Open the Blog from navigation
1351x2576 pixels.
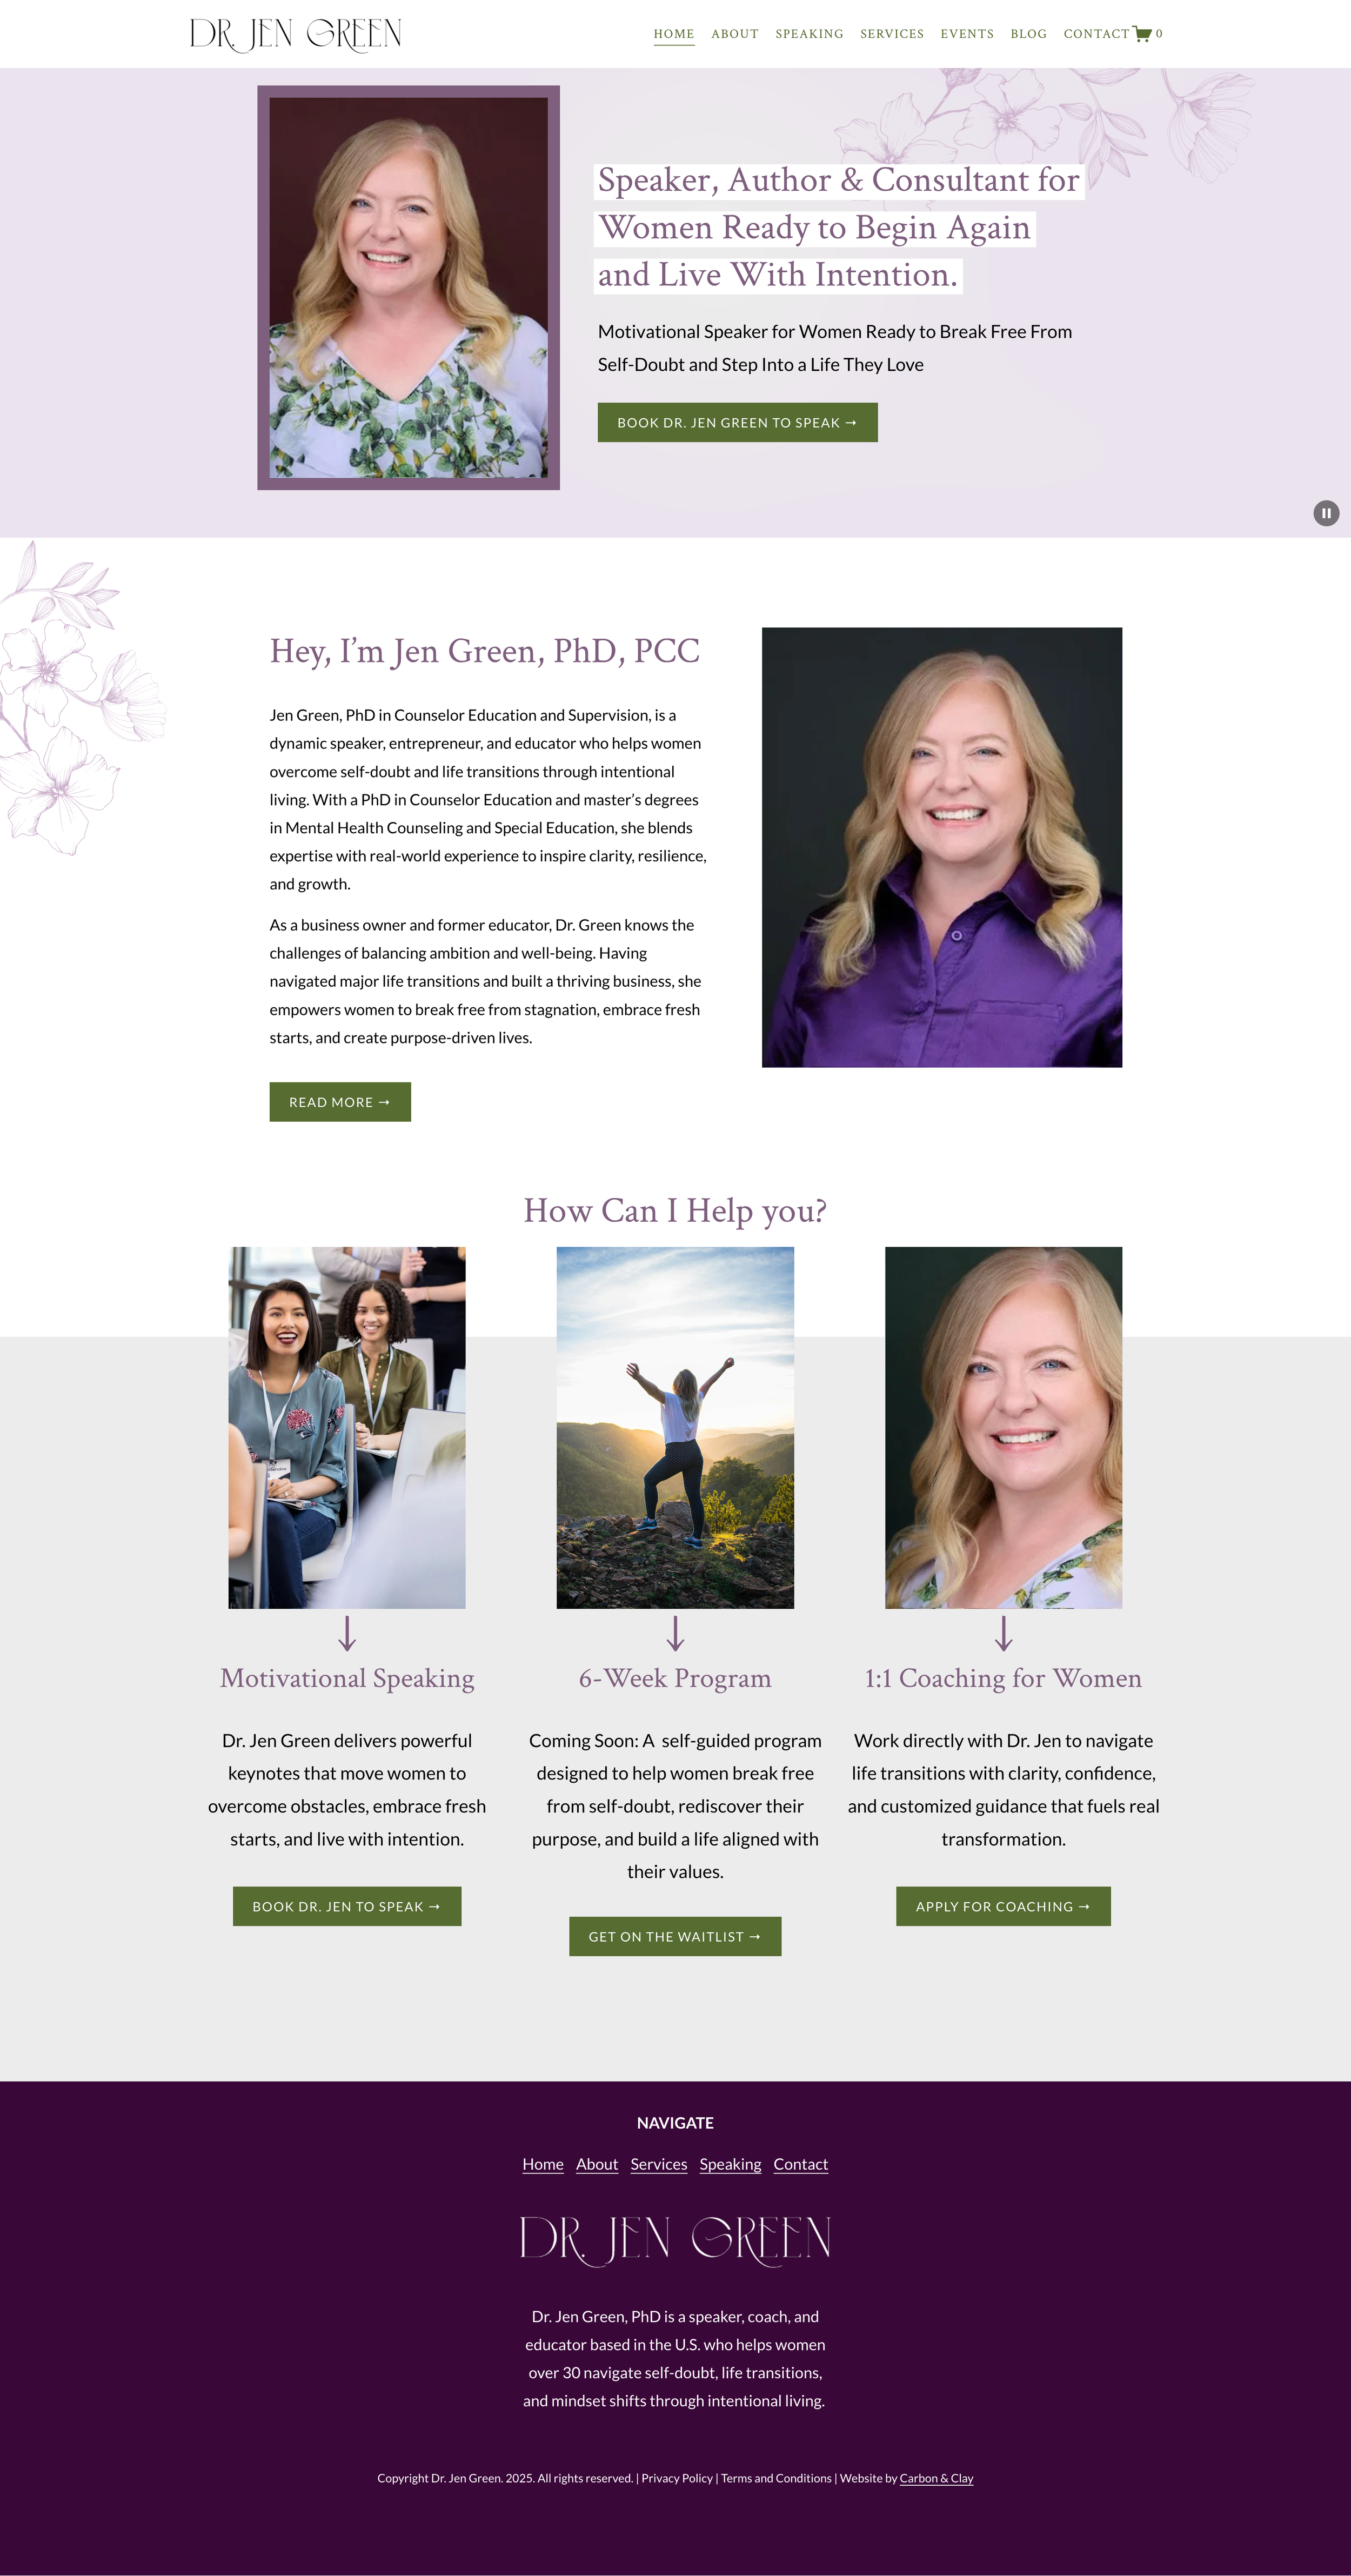tap(1028, 34)
